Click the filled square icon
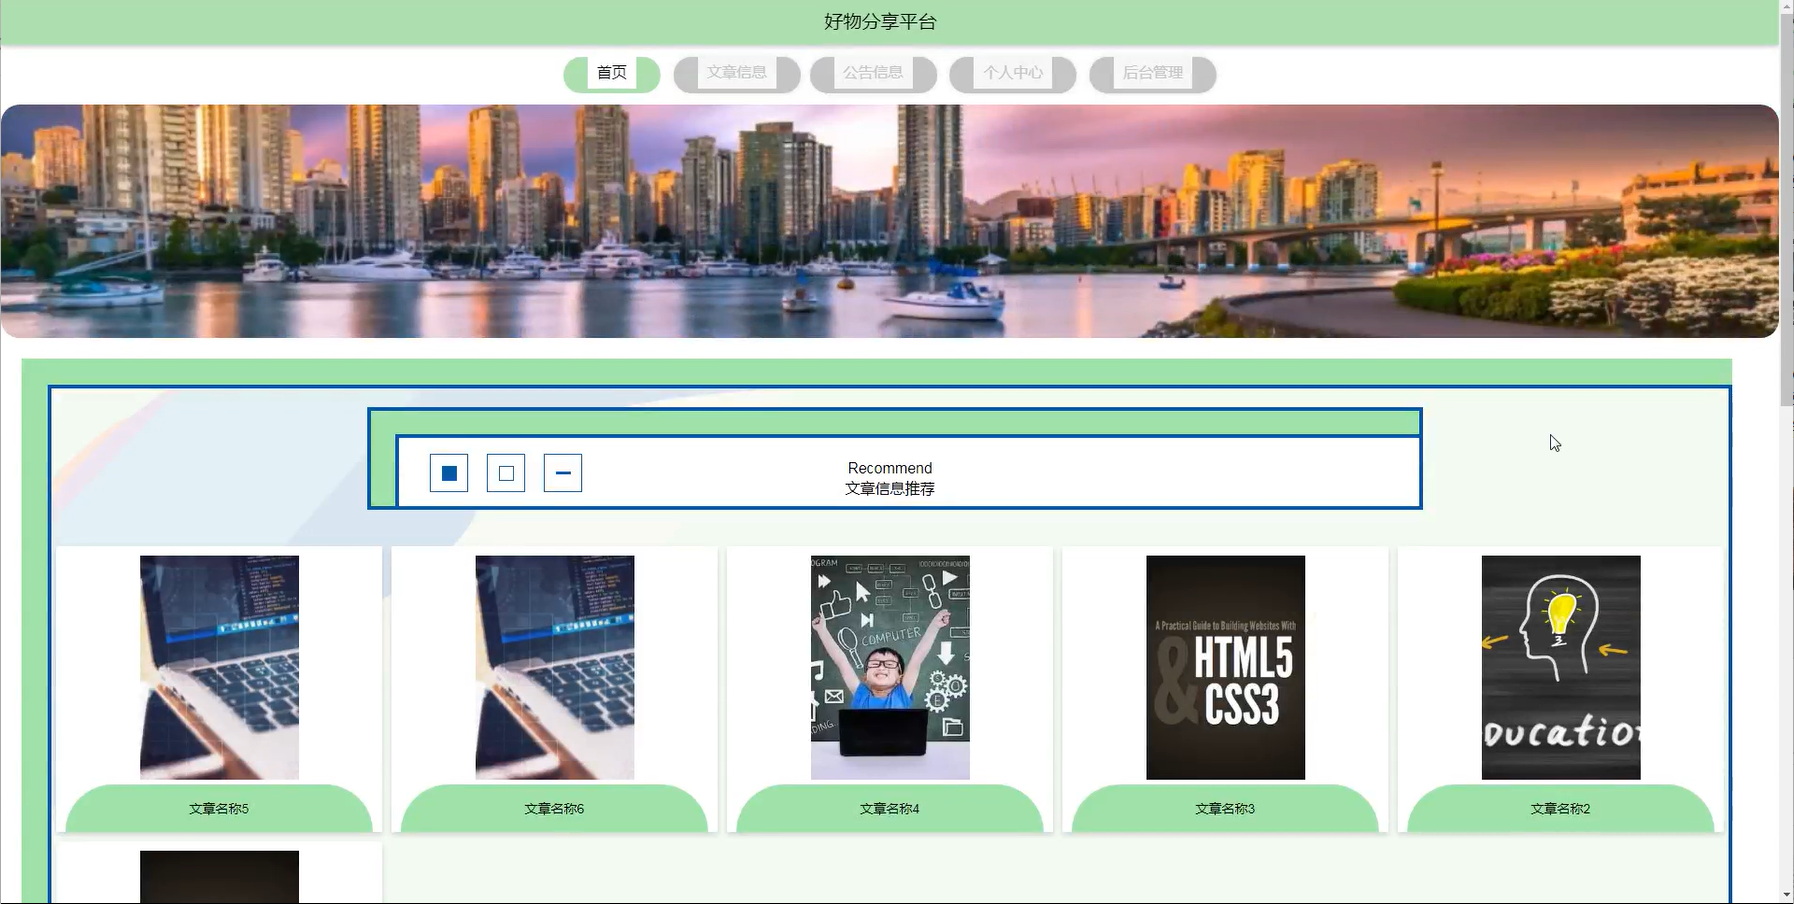 pos(449,473)
